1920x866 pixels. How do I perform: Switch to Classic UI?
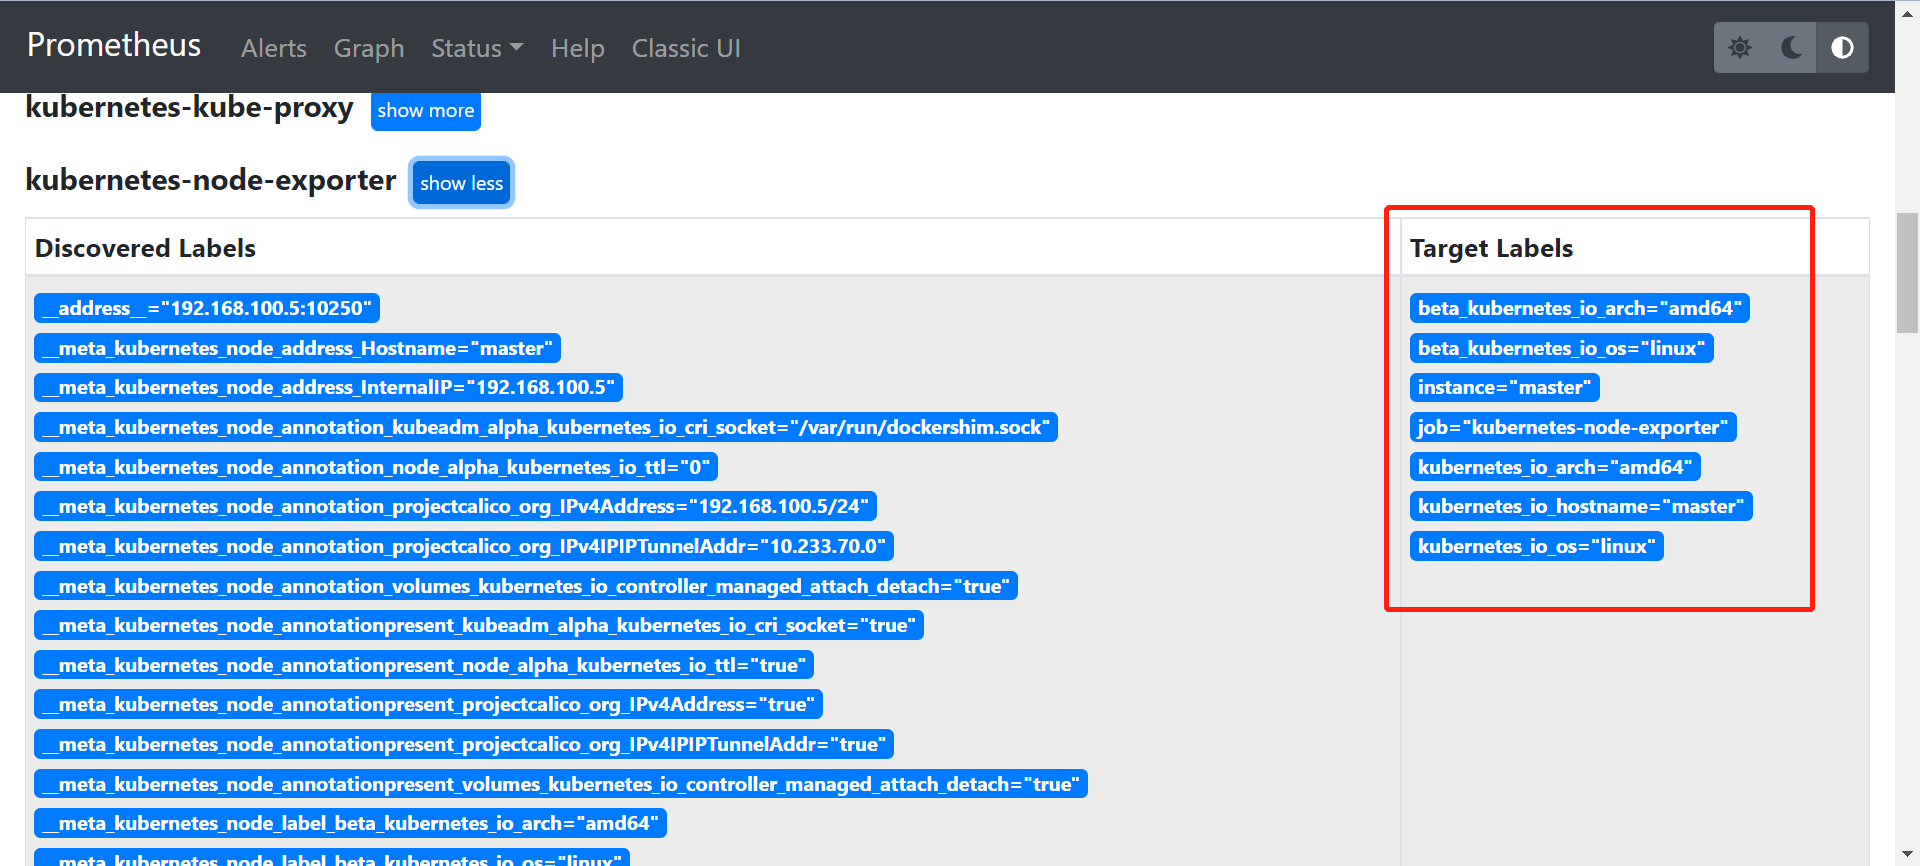click(x=686, y=48)
